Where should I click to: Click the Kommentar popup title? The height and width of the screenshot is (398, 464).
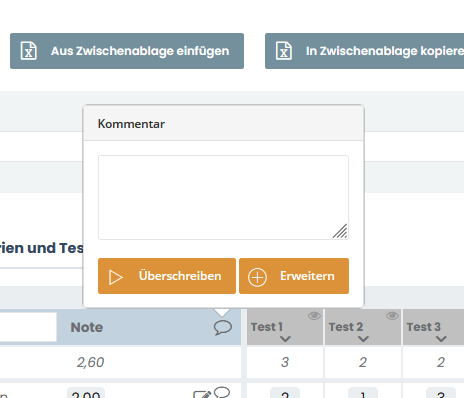131,124
